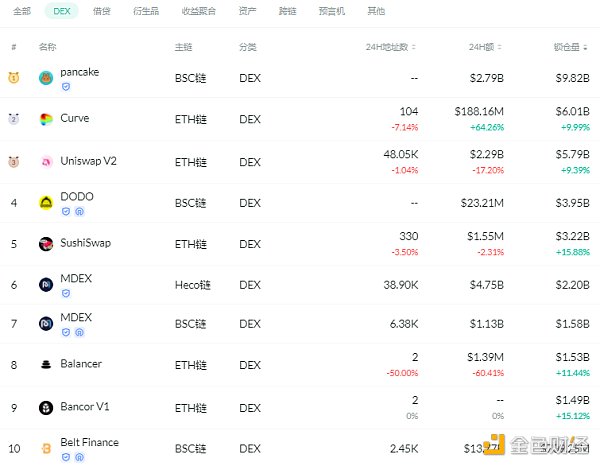
Task: Click the Bancor V1 logo icon
Action: [46, 408]
